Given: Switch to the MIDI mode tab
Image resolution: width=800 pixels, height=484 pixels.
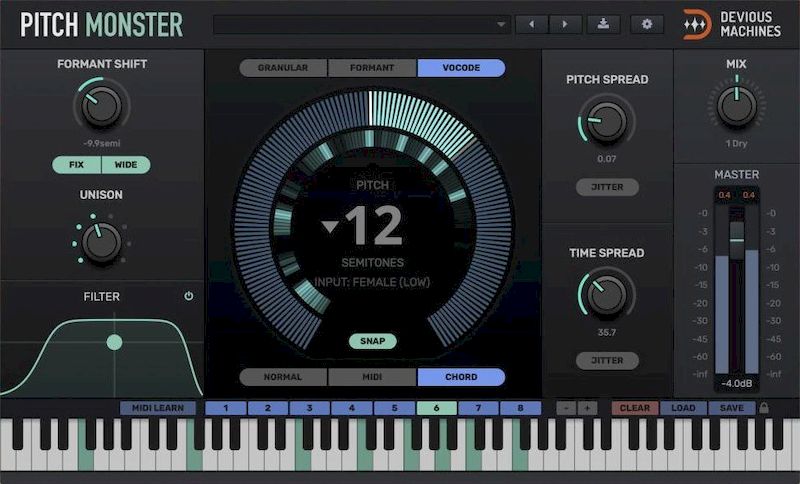Looking at the screenshot, I should coord(372,377).
